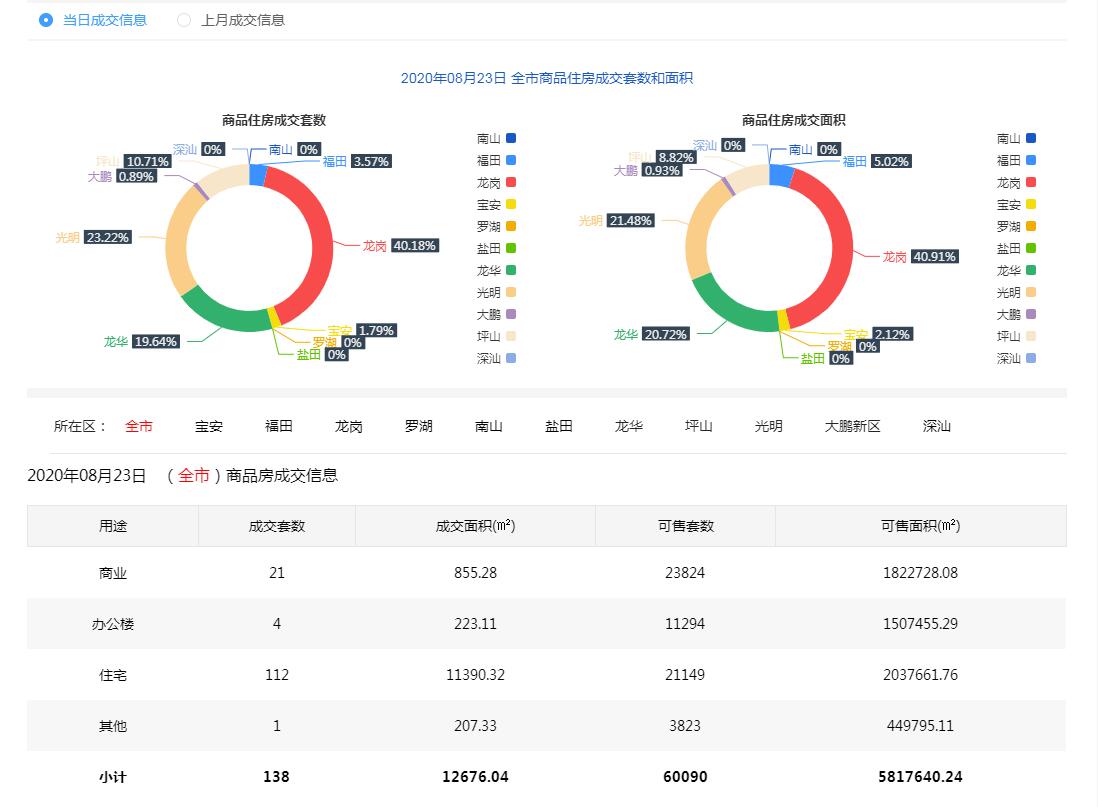
Task: Toggle 龙岗 legend icon in left chart
Action: point(511,182)
